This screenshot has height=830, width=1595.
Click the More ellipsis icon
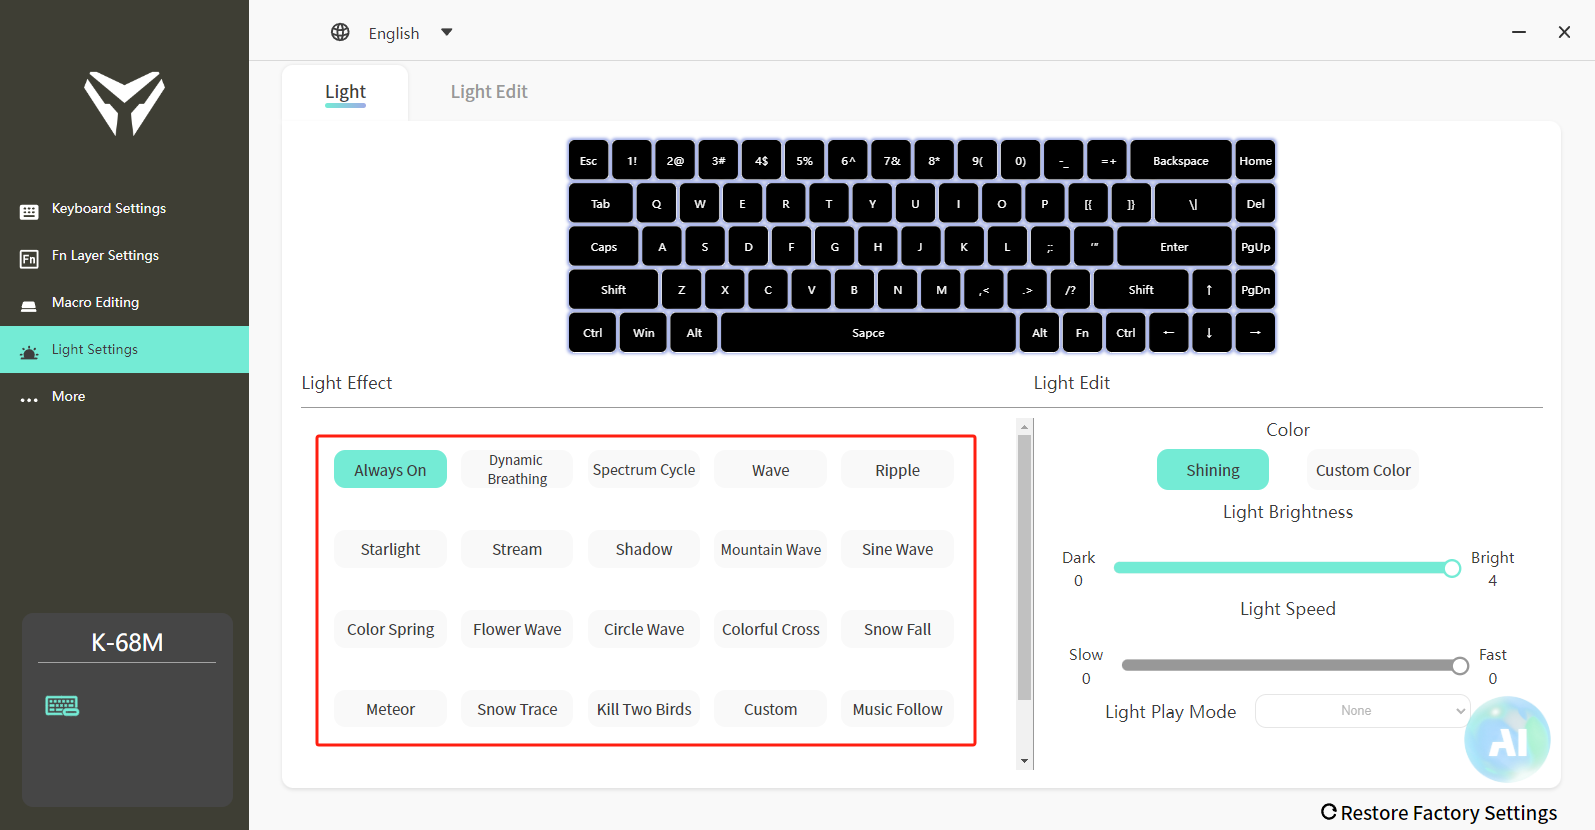point(29,399)
